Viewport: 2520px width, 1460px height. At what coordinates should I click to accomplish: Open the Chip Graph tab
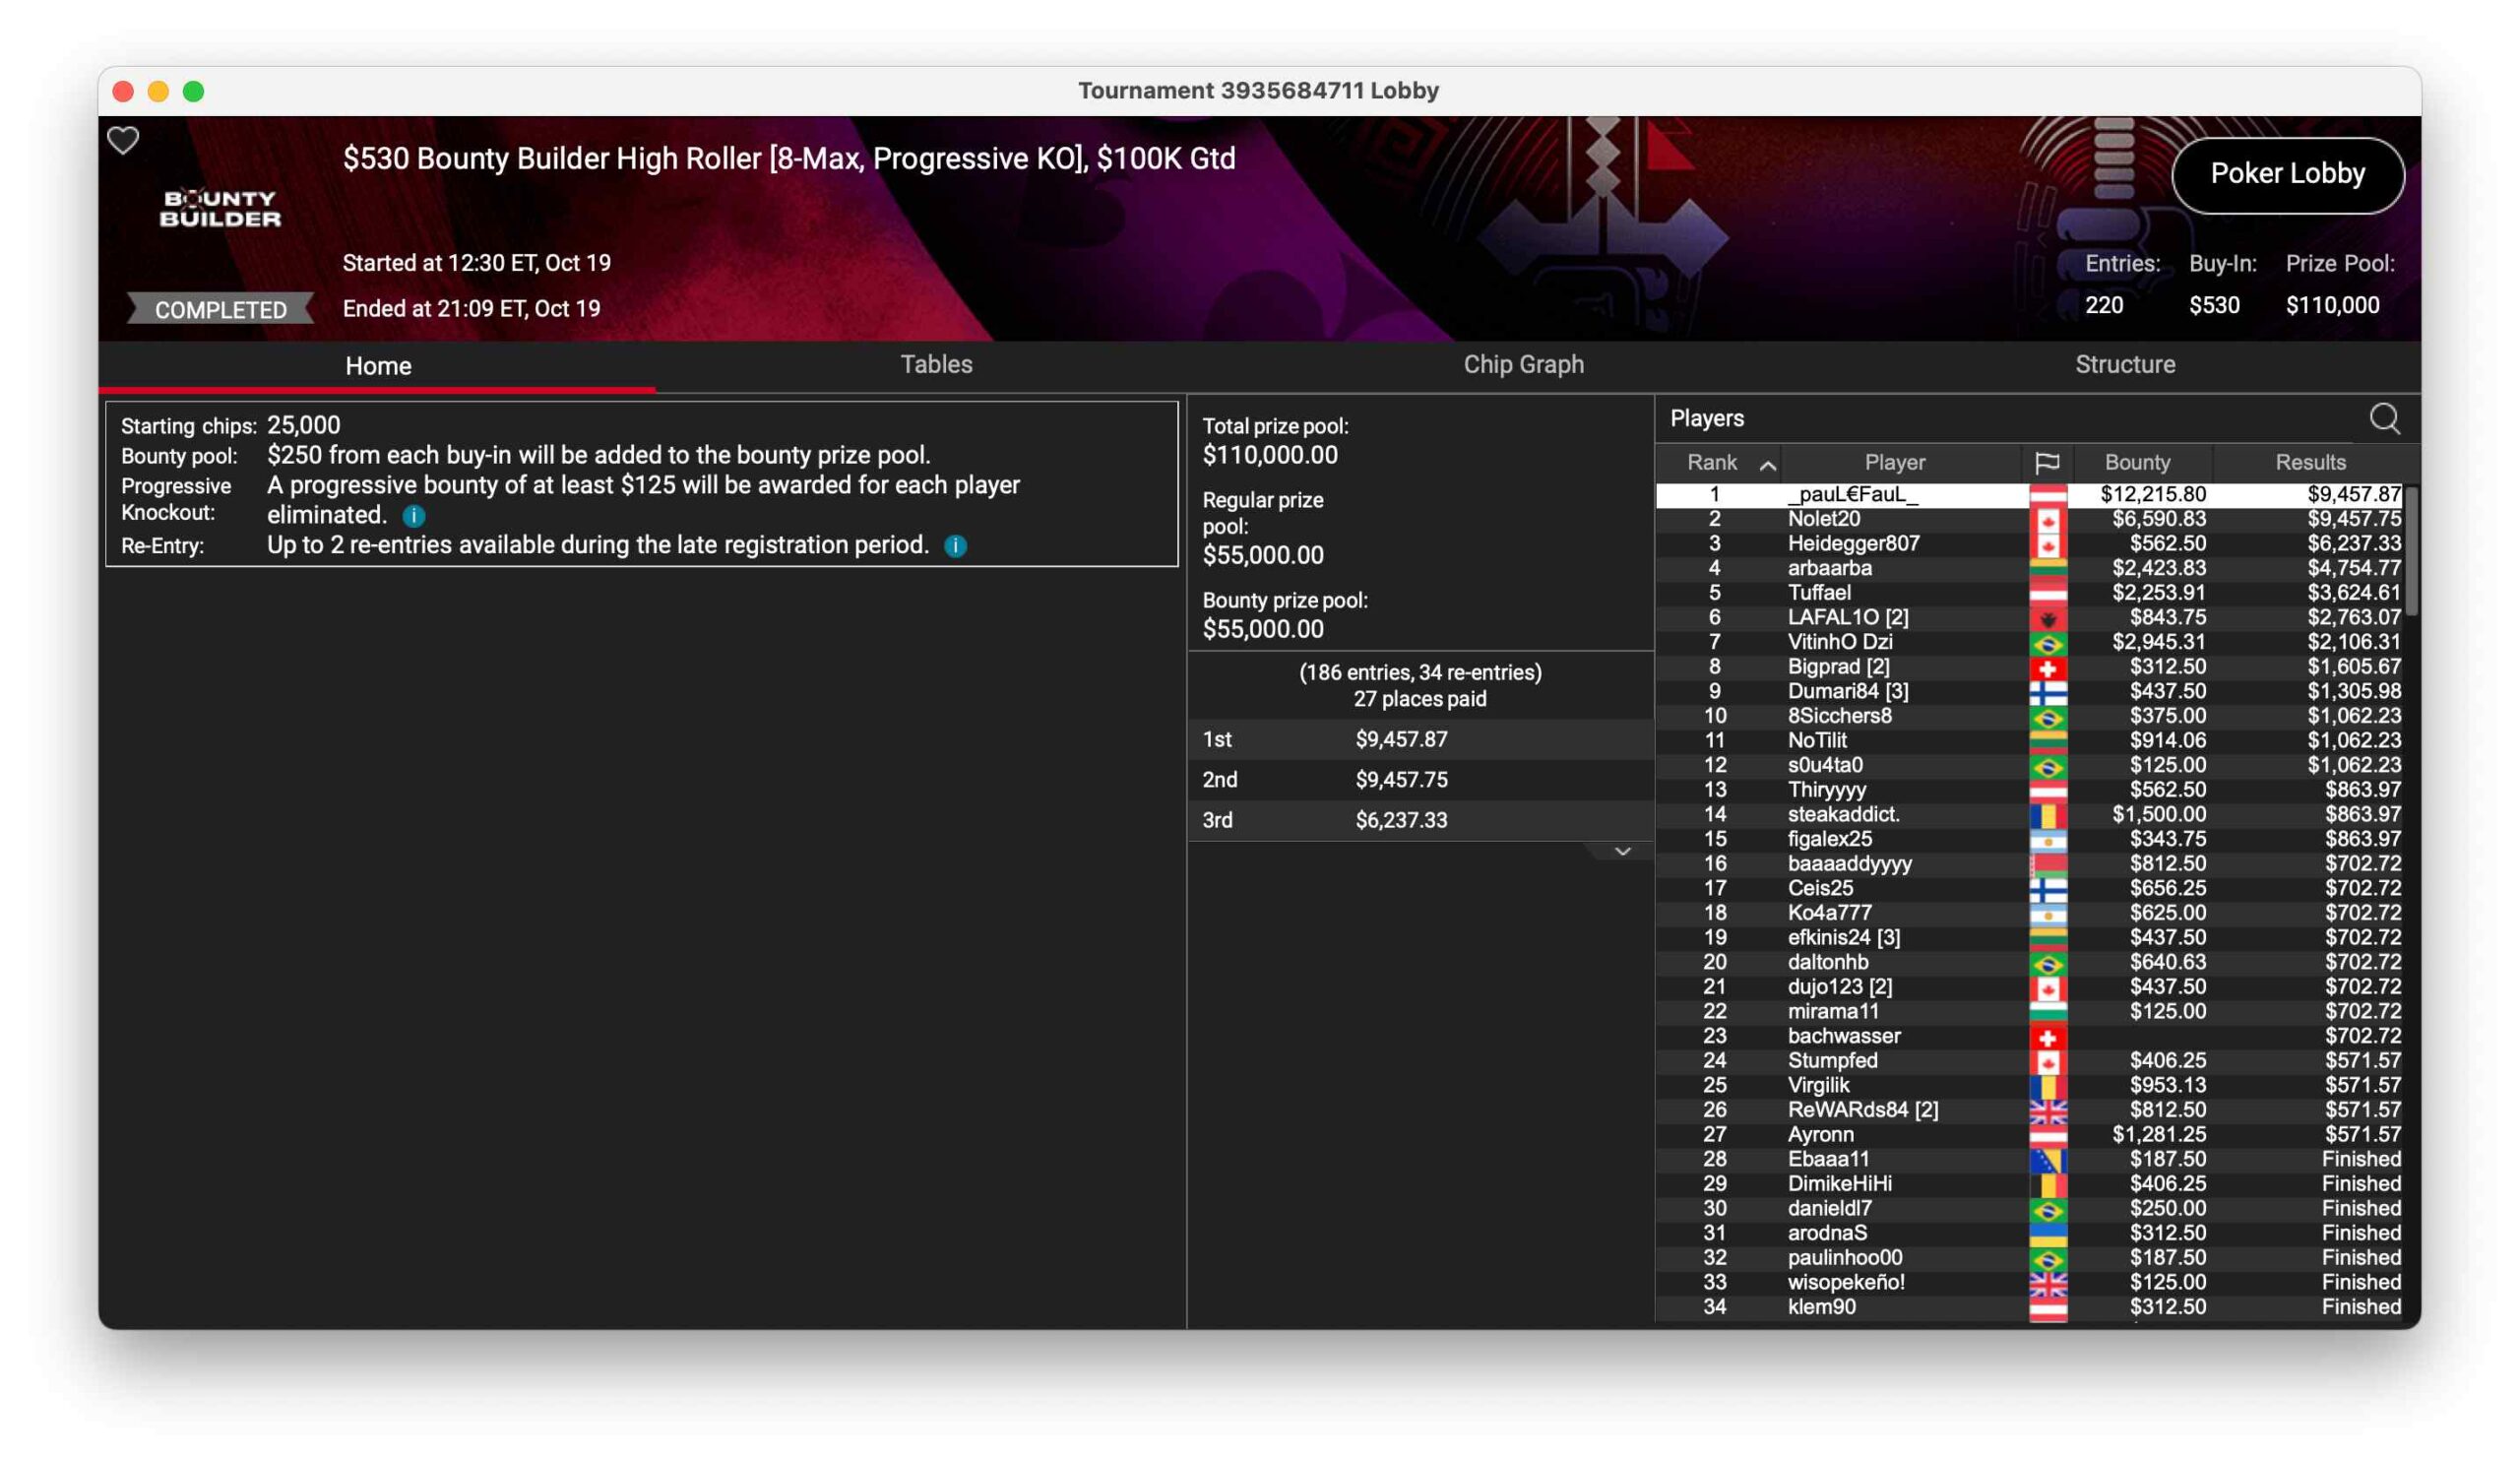pos(1523,365)
